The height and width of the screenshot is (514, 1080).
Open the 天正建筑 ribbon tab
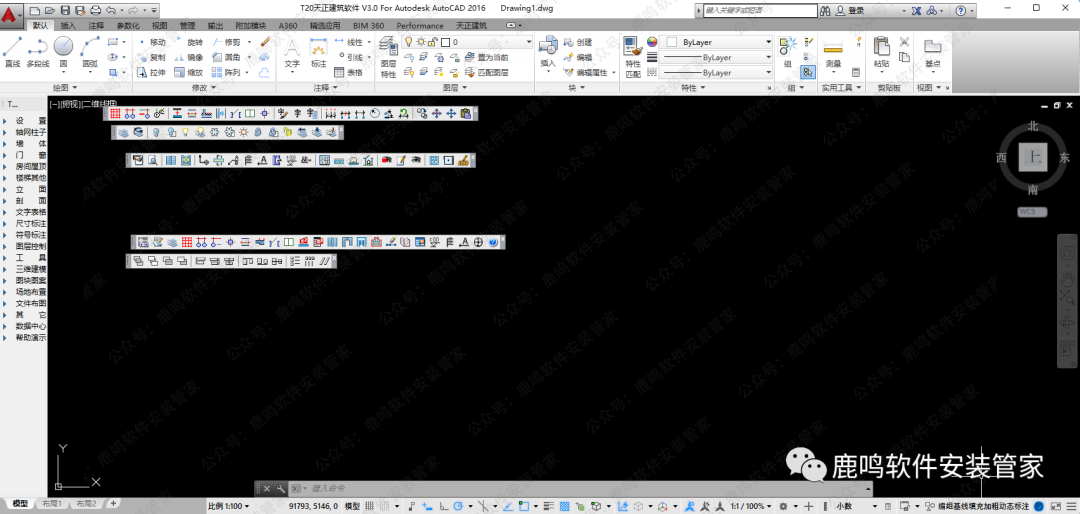tap(470, 25)
